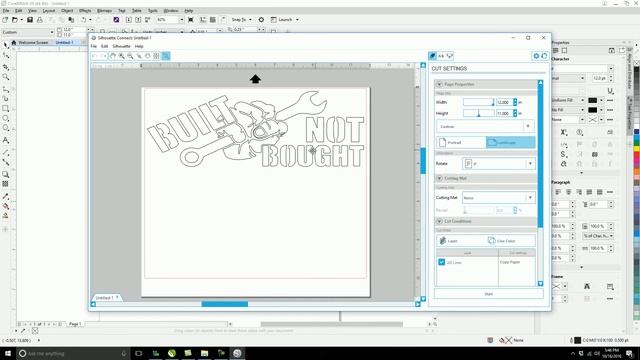The width and height of the screenshot is (640, 360).
Task: Click the Options gear in CorelDRAW toolbar
Action: tap(261, 20)
